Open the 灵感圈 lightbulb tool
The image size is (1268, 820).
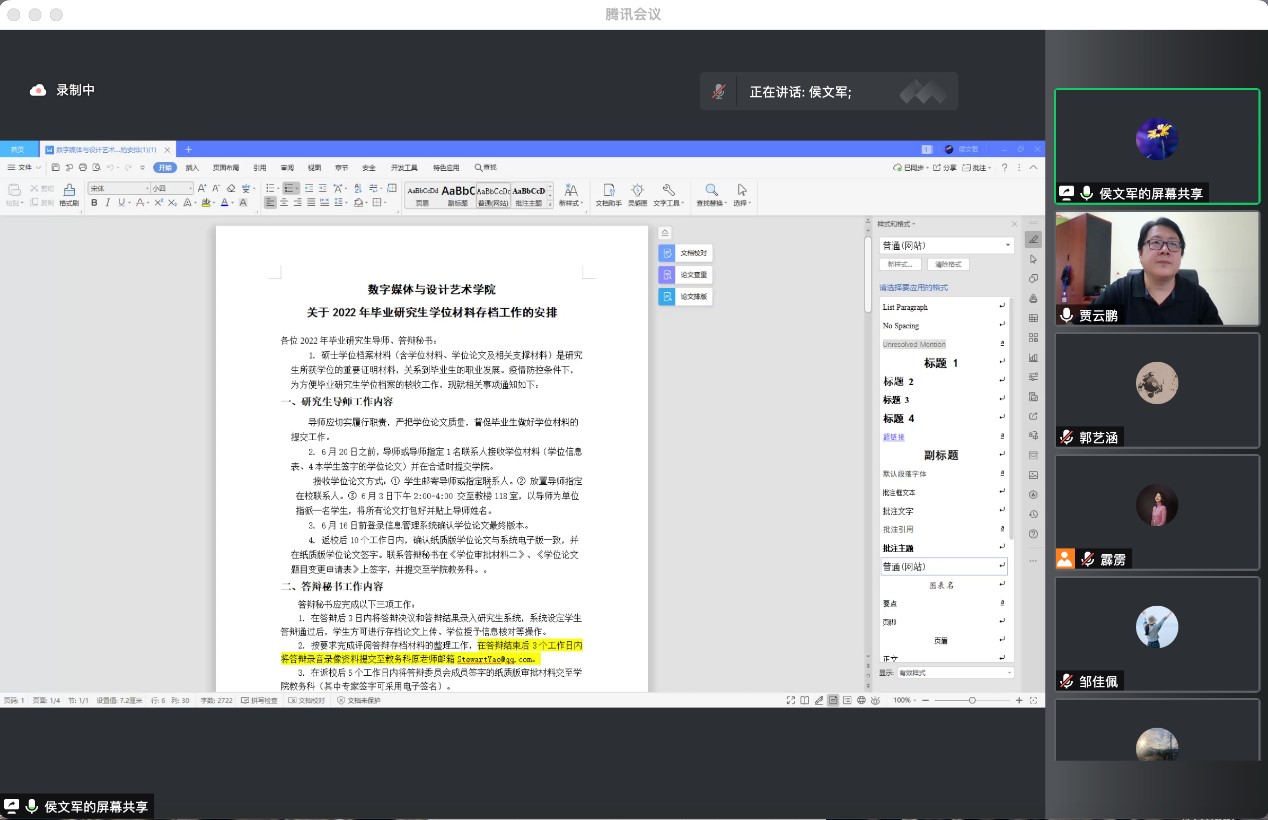coord(637,194)
